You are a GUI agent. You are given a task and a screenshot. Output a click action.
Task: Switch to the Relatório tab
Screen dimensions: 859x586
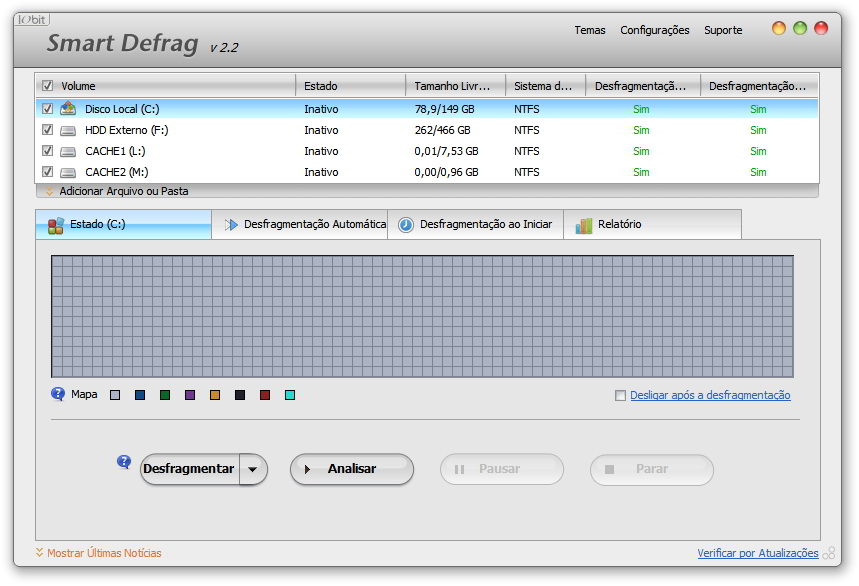tap(652, 225)
